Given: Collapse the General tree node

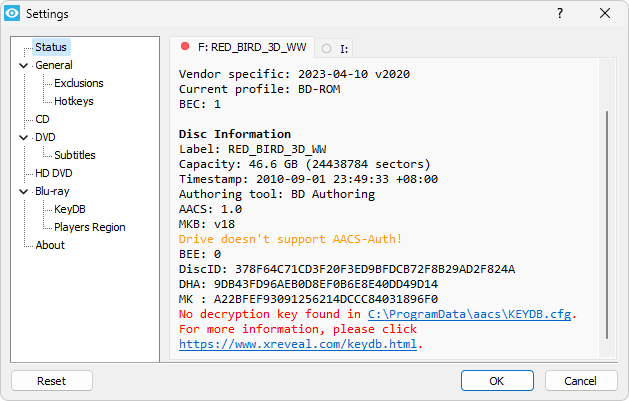Looking at the screenshot, I should coord(24,65).
